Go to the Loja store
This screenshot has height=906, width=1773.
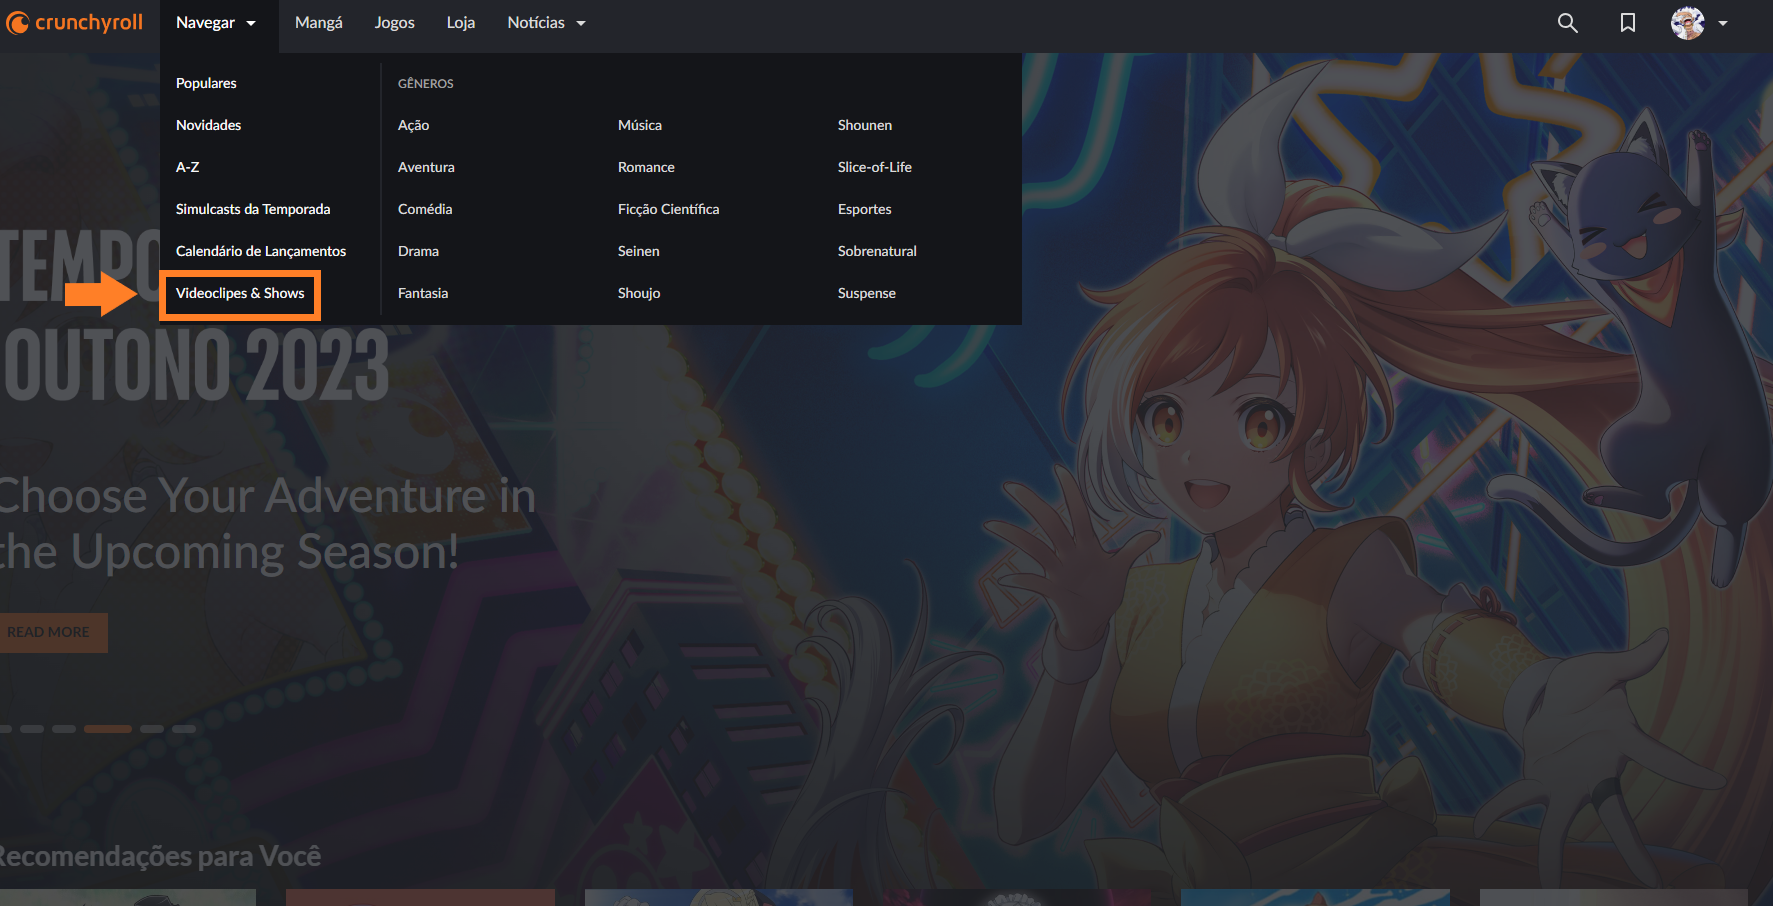coord(461,23)
